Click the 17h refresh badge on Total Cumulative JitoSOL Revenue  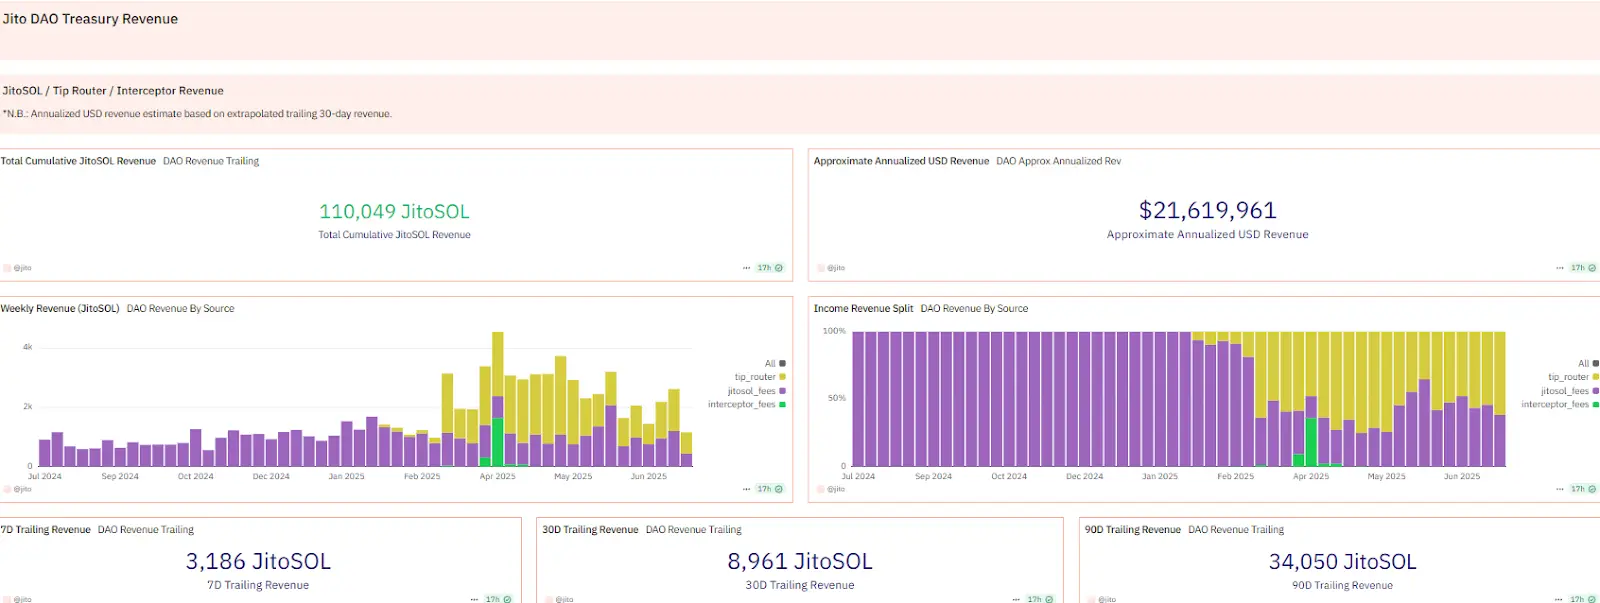coord(770,268)
